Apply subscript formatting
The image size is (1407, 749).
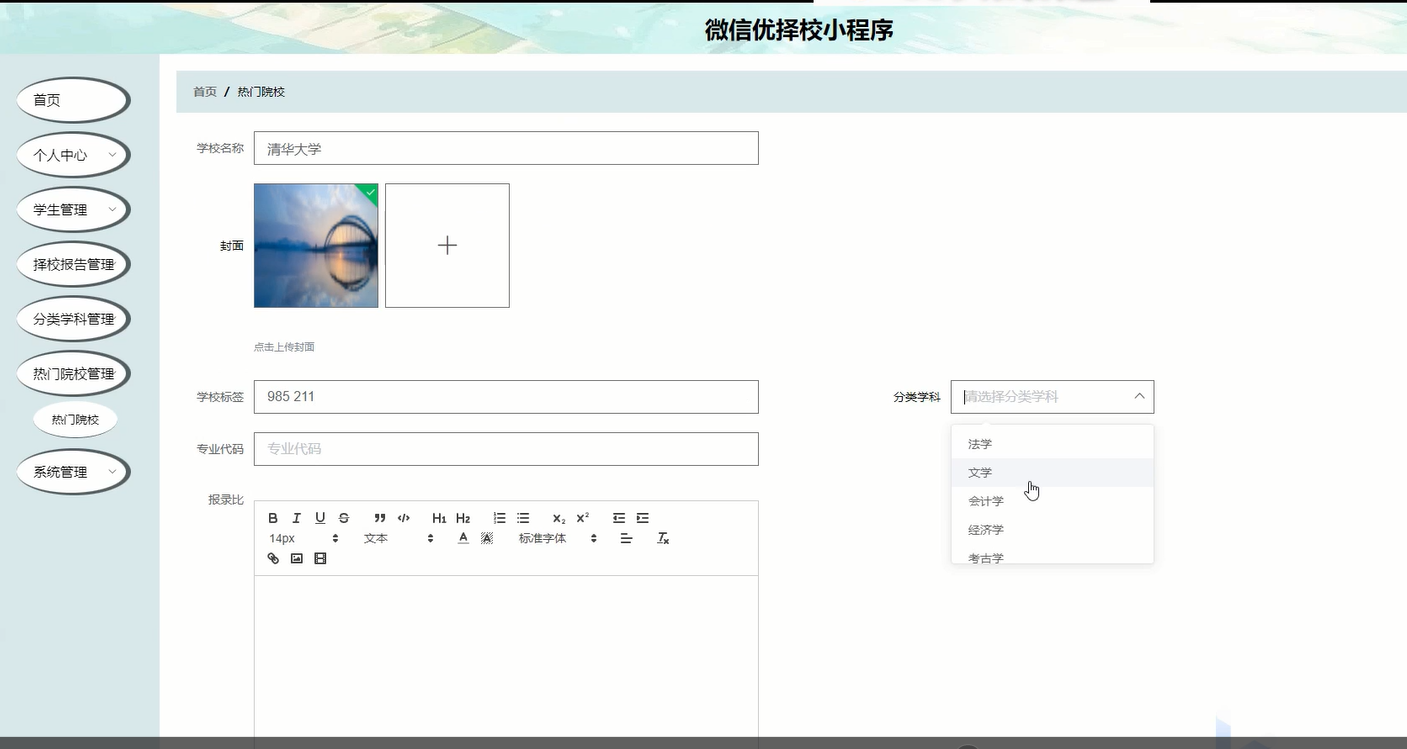click(x=559, y=518)
